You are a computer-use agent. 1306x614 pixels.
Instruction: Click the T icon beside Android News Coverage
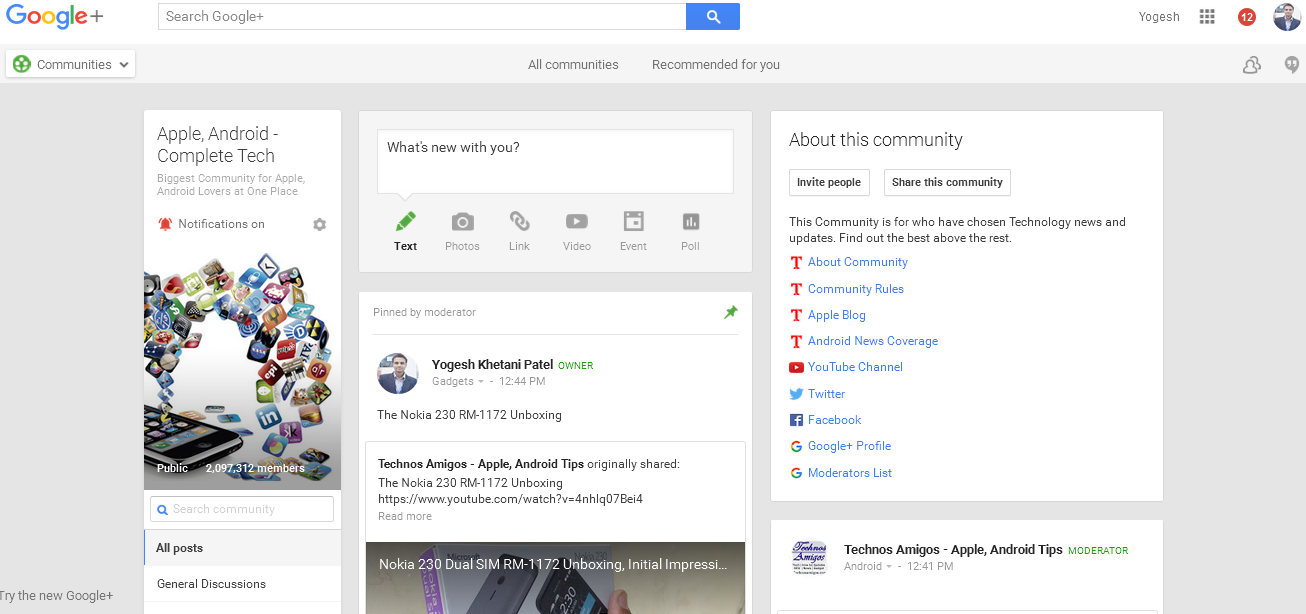pos(796,341)
